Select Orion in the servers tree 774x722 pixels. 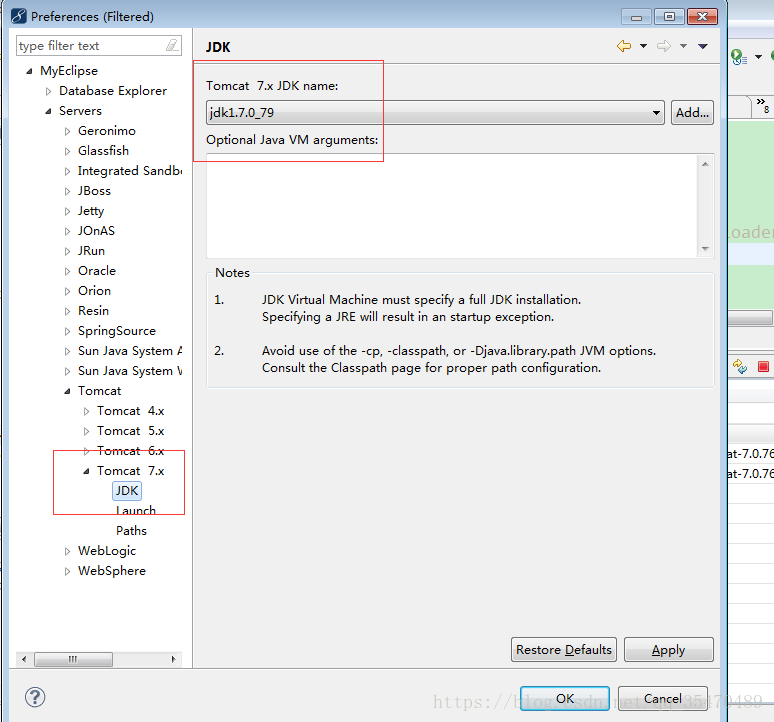click(x=94, y=291)
